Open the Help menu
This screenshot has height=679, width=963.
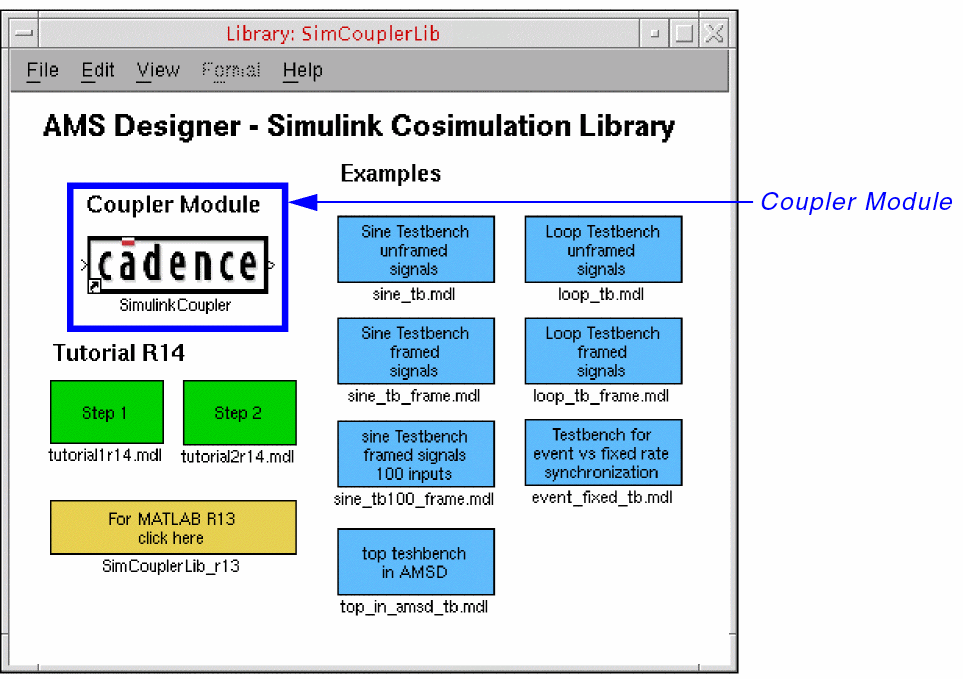tap(302, 71)
